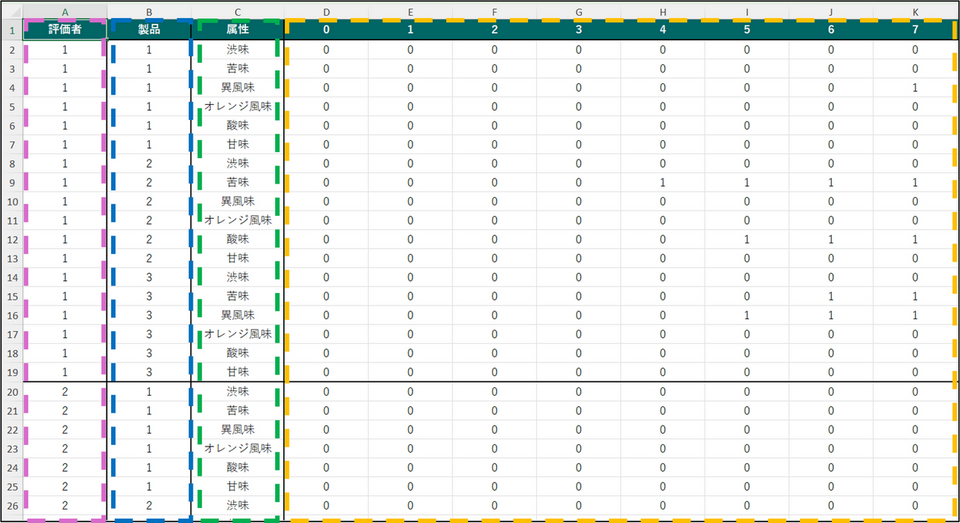Click cell J15 containing 1

831,296
